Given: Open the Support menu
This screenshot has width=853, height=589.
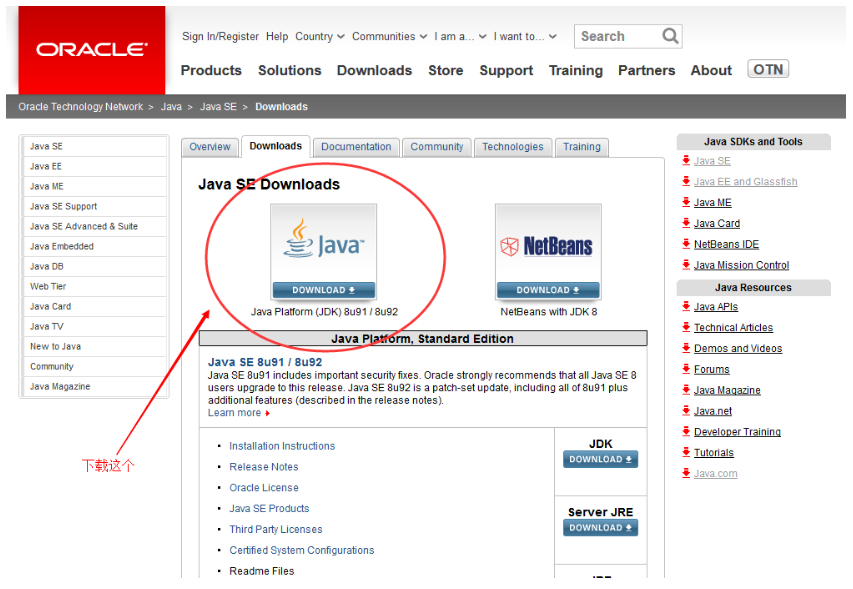Looking at the screenshot, I should pyautogui.click(x=506, y=70).
